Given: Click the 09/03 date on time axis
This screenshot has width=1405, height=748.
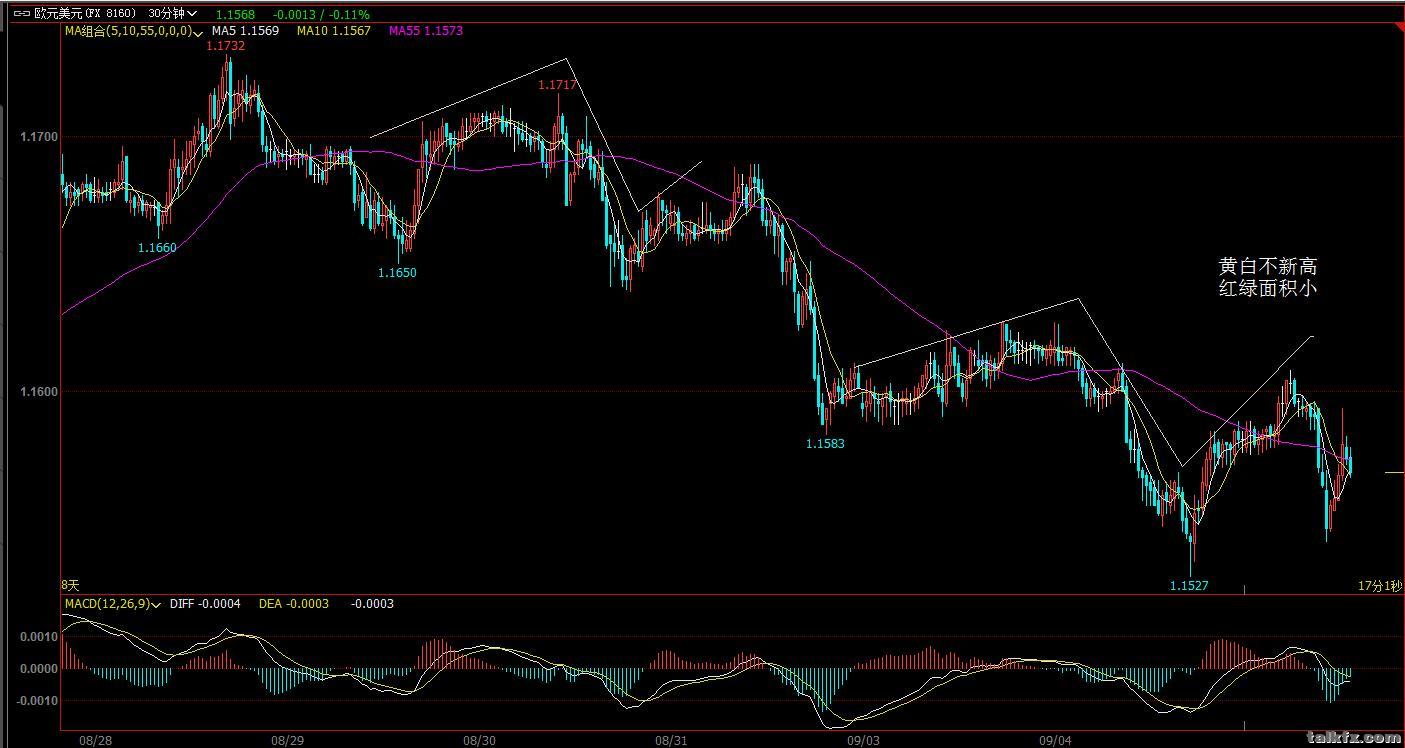Looking at the screenshot, I should [x=863, y=741].
